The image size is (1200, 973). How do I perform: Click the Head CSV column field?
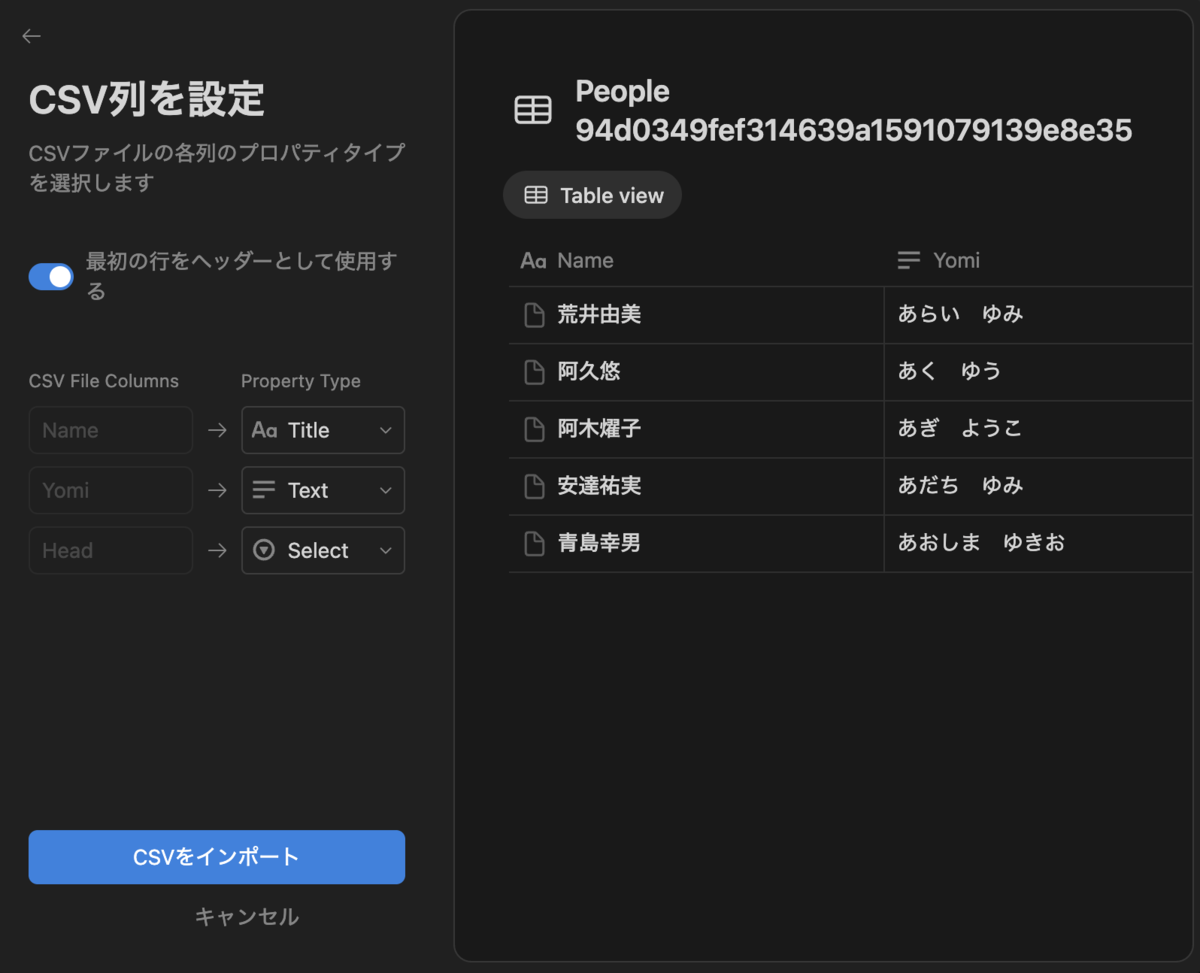111,550
